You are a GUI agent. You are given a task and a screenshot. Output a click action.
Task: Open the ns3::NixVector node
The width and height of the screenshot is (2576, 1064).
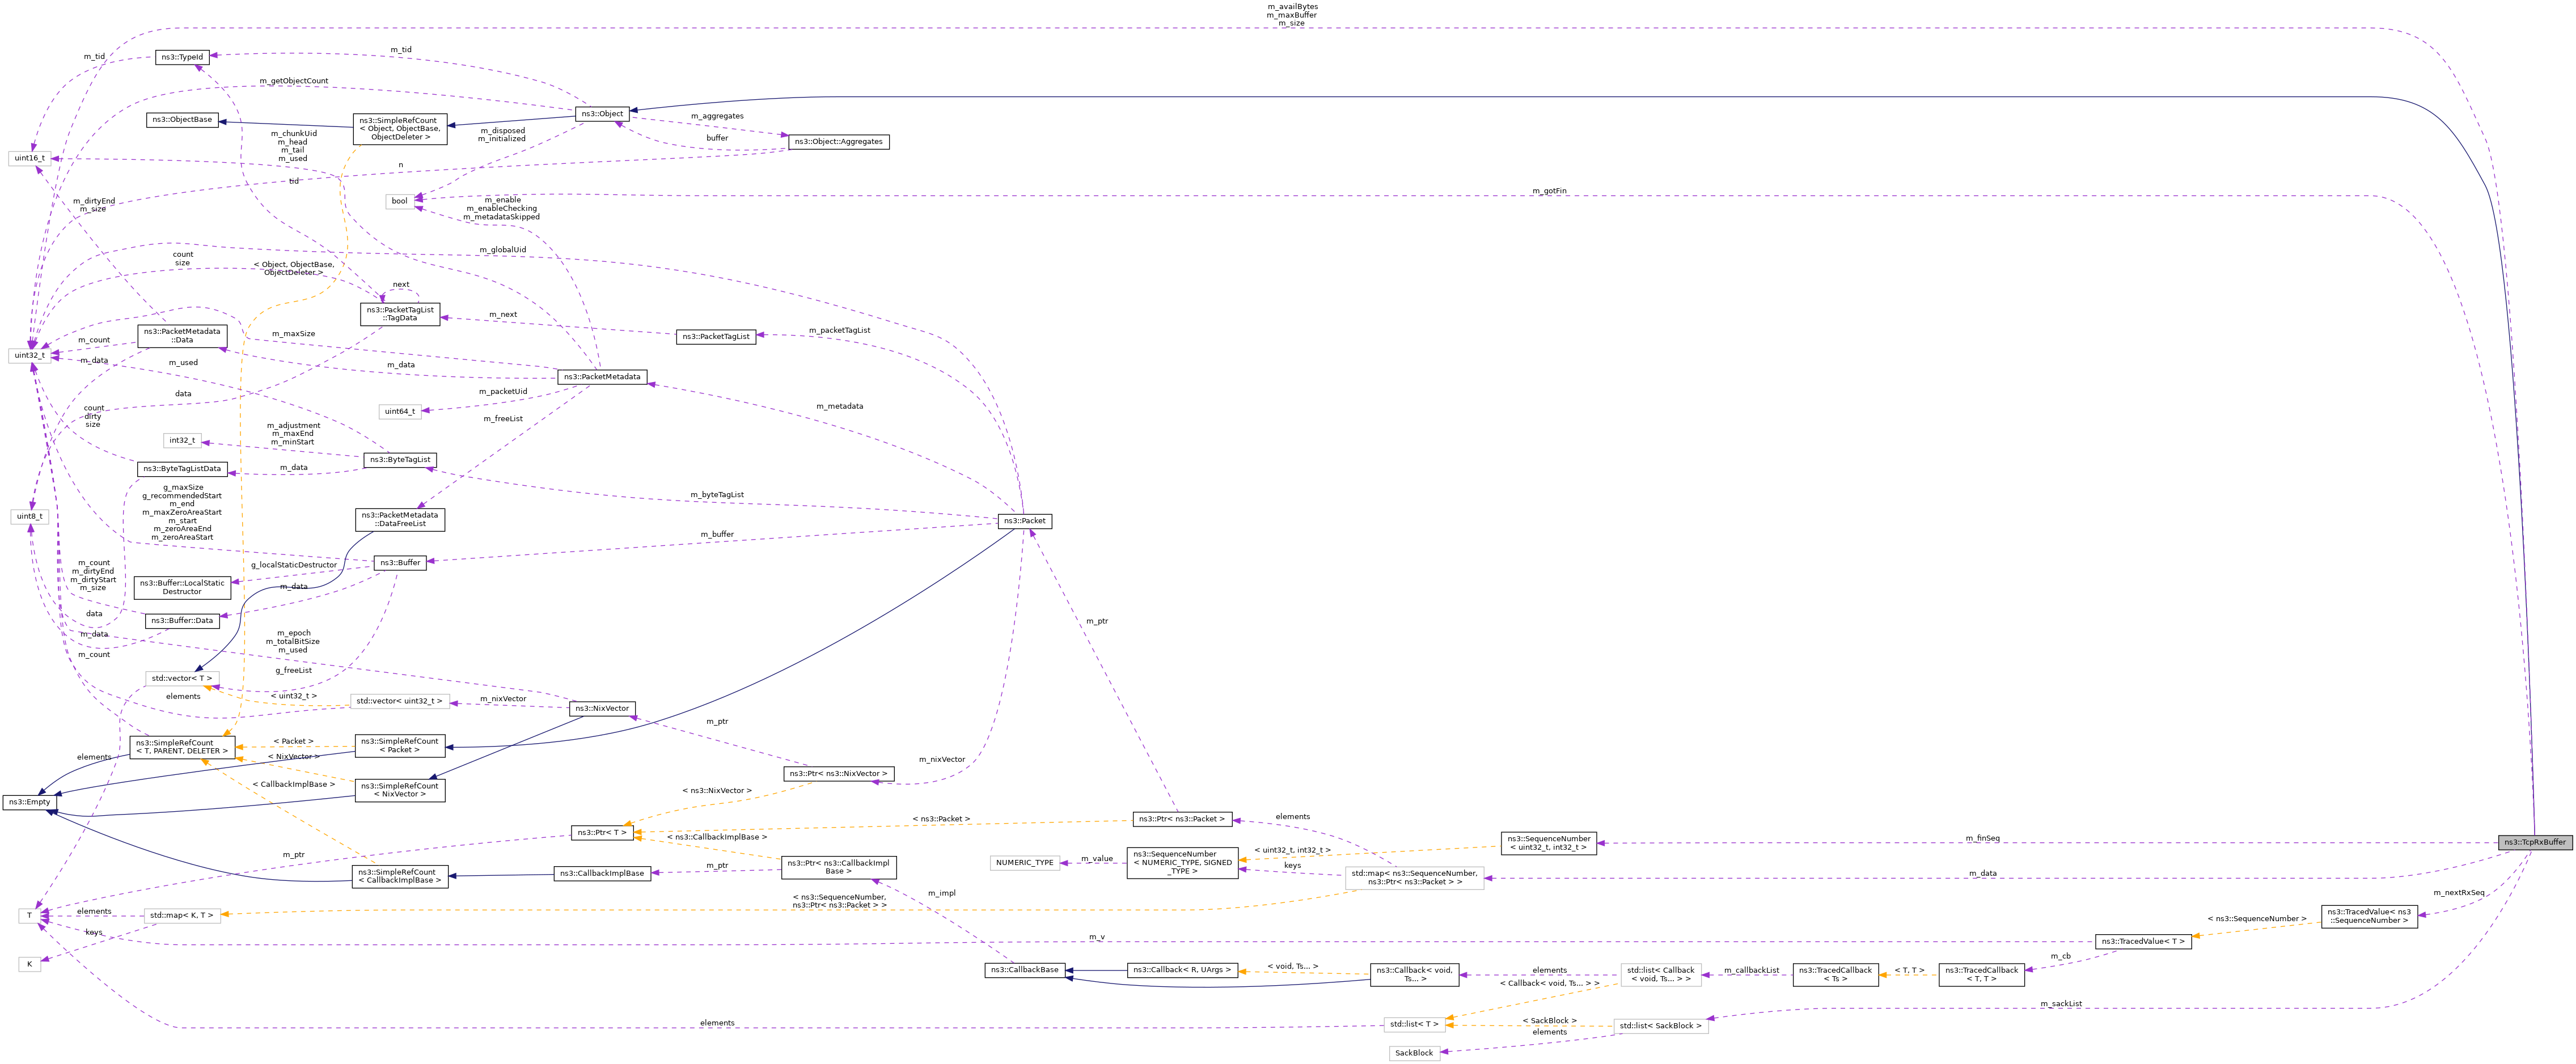602,707
